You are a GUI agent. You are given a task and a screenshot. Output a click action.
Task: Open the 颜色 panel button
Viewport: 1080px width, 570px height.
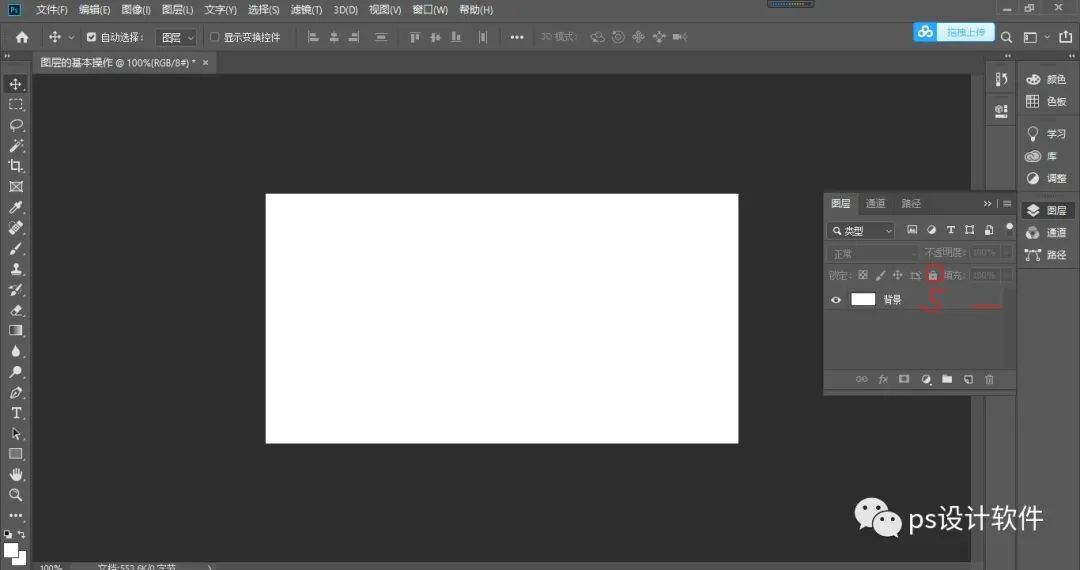pos(1046,79)
